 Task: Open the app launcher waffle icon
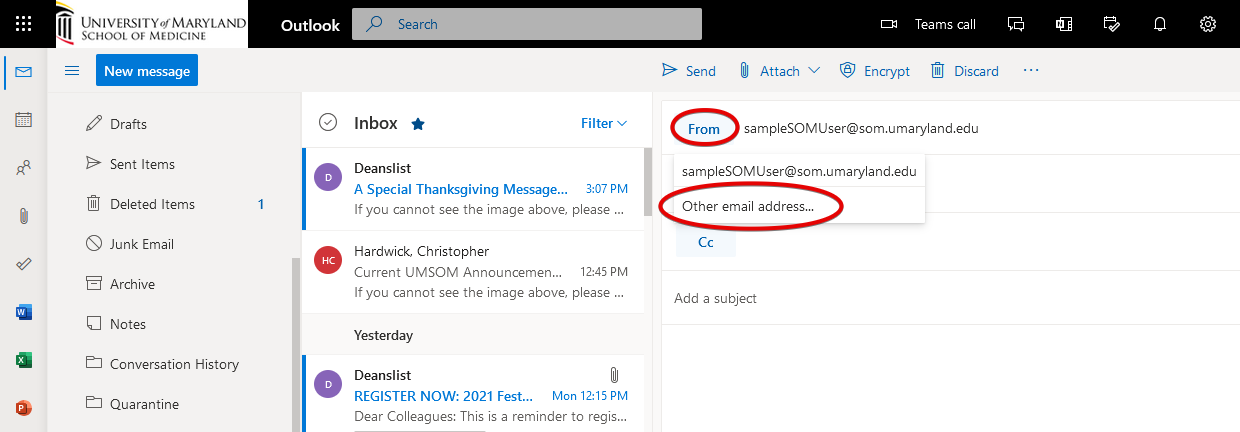24,24
